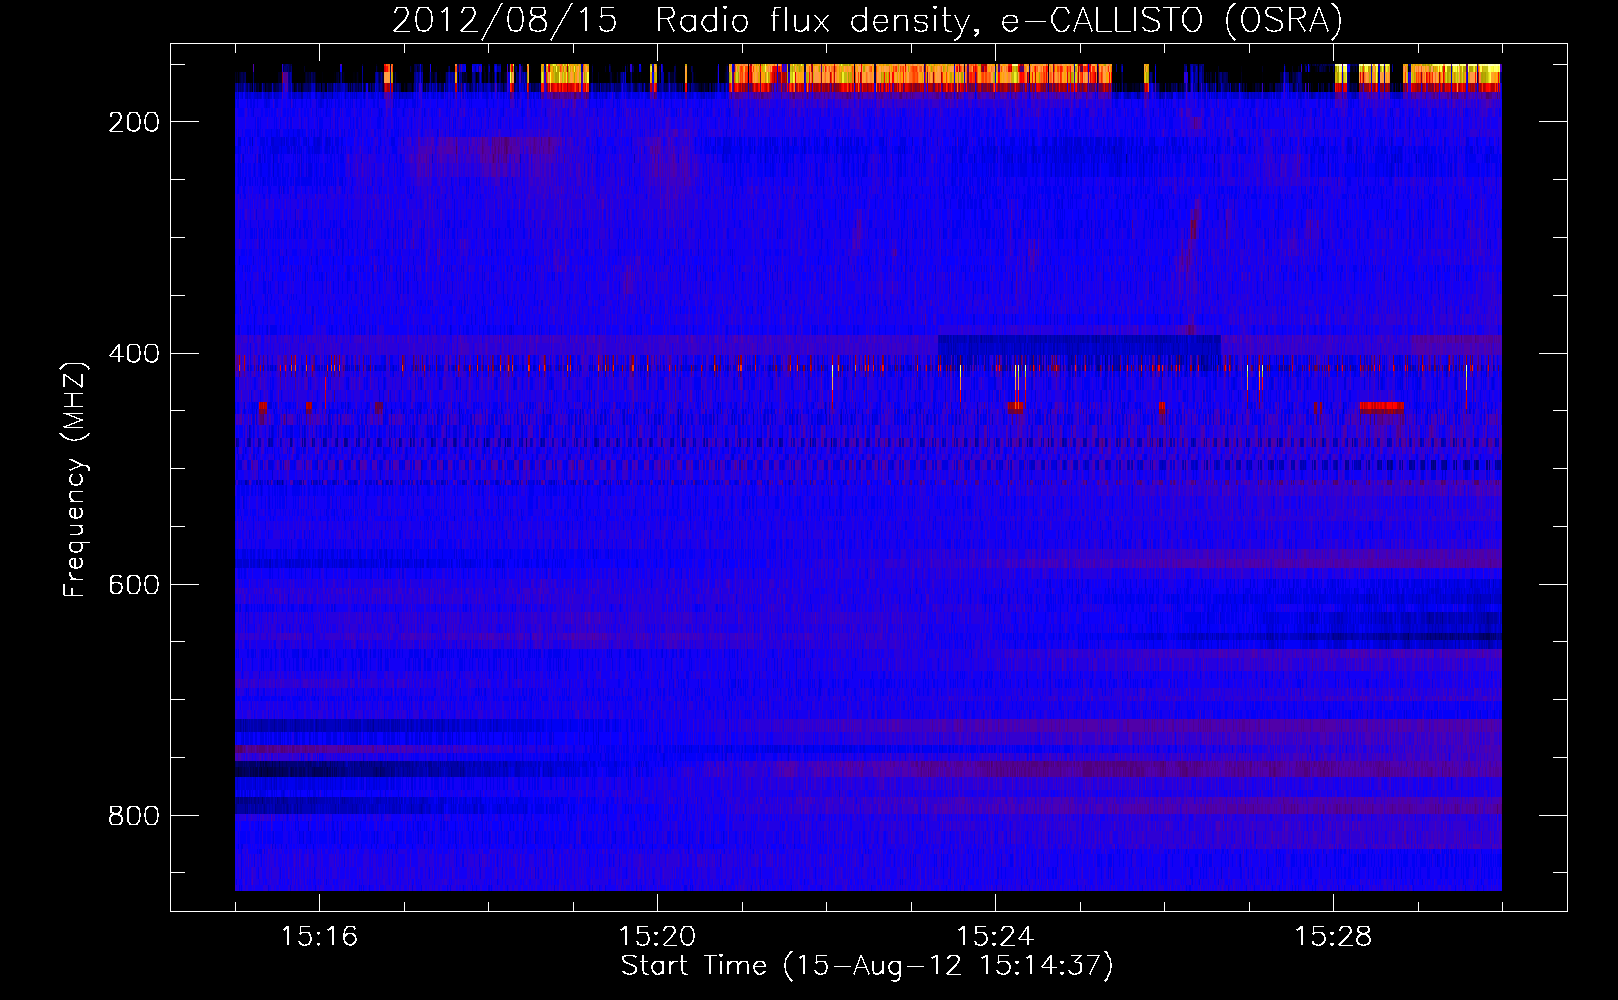Click the "600" frequency tick label

pos(134,585)
